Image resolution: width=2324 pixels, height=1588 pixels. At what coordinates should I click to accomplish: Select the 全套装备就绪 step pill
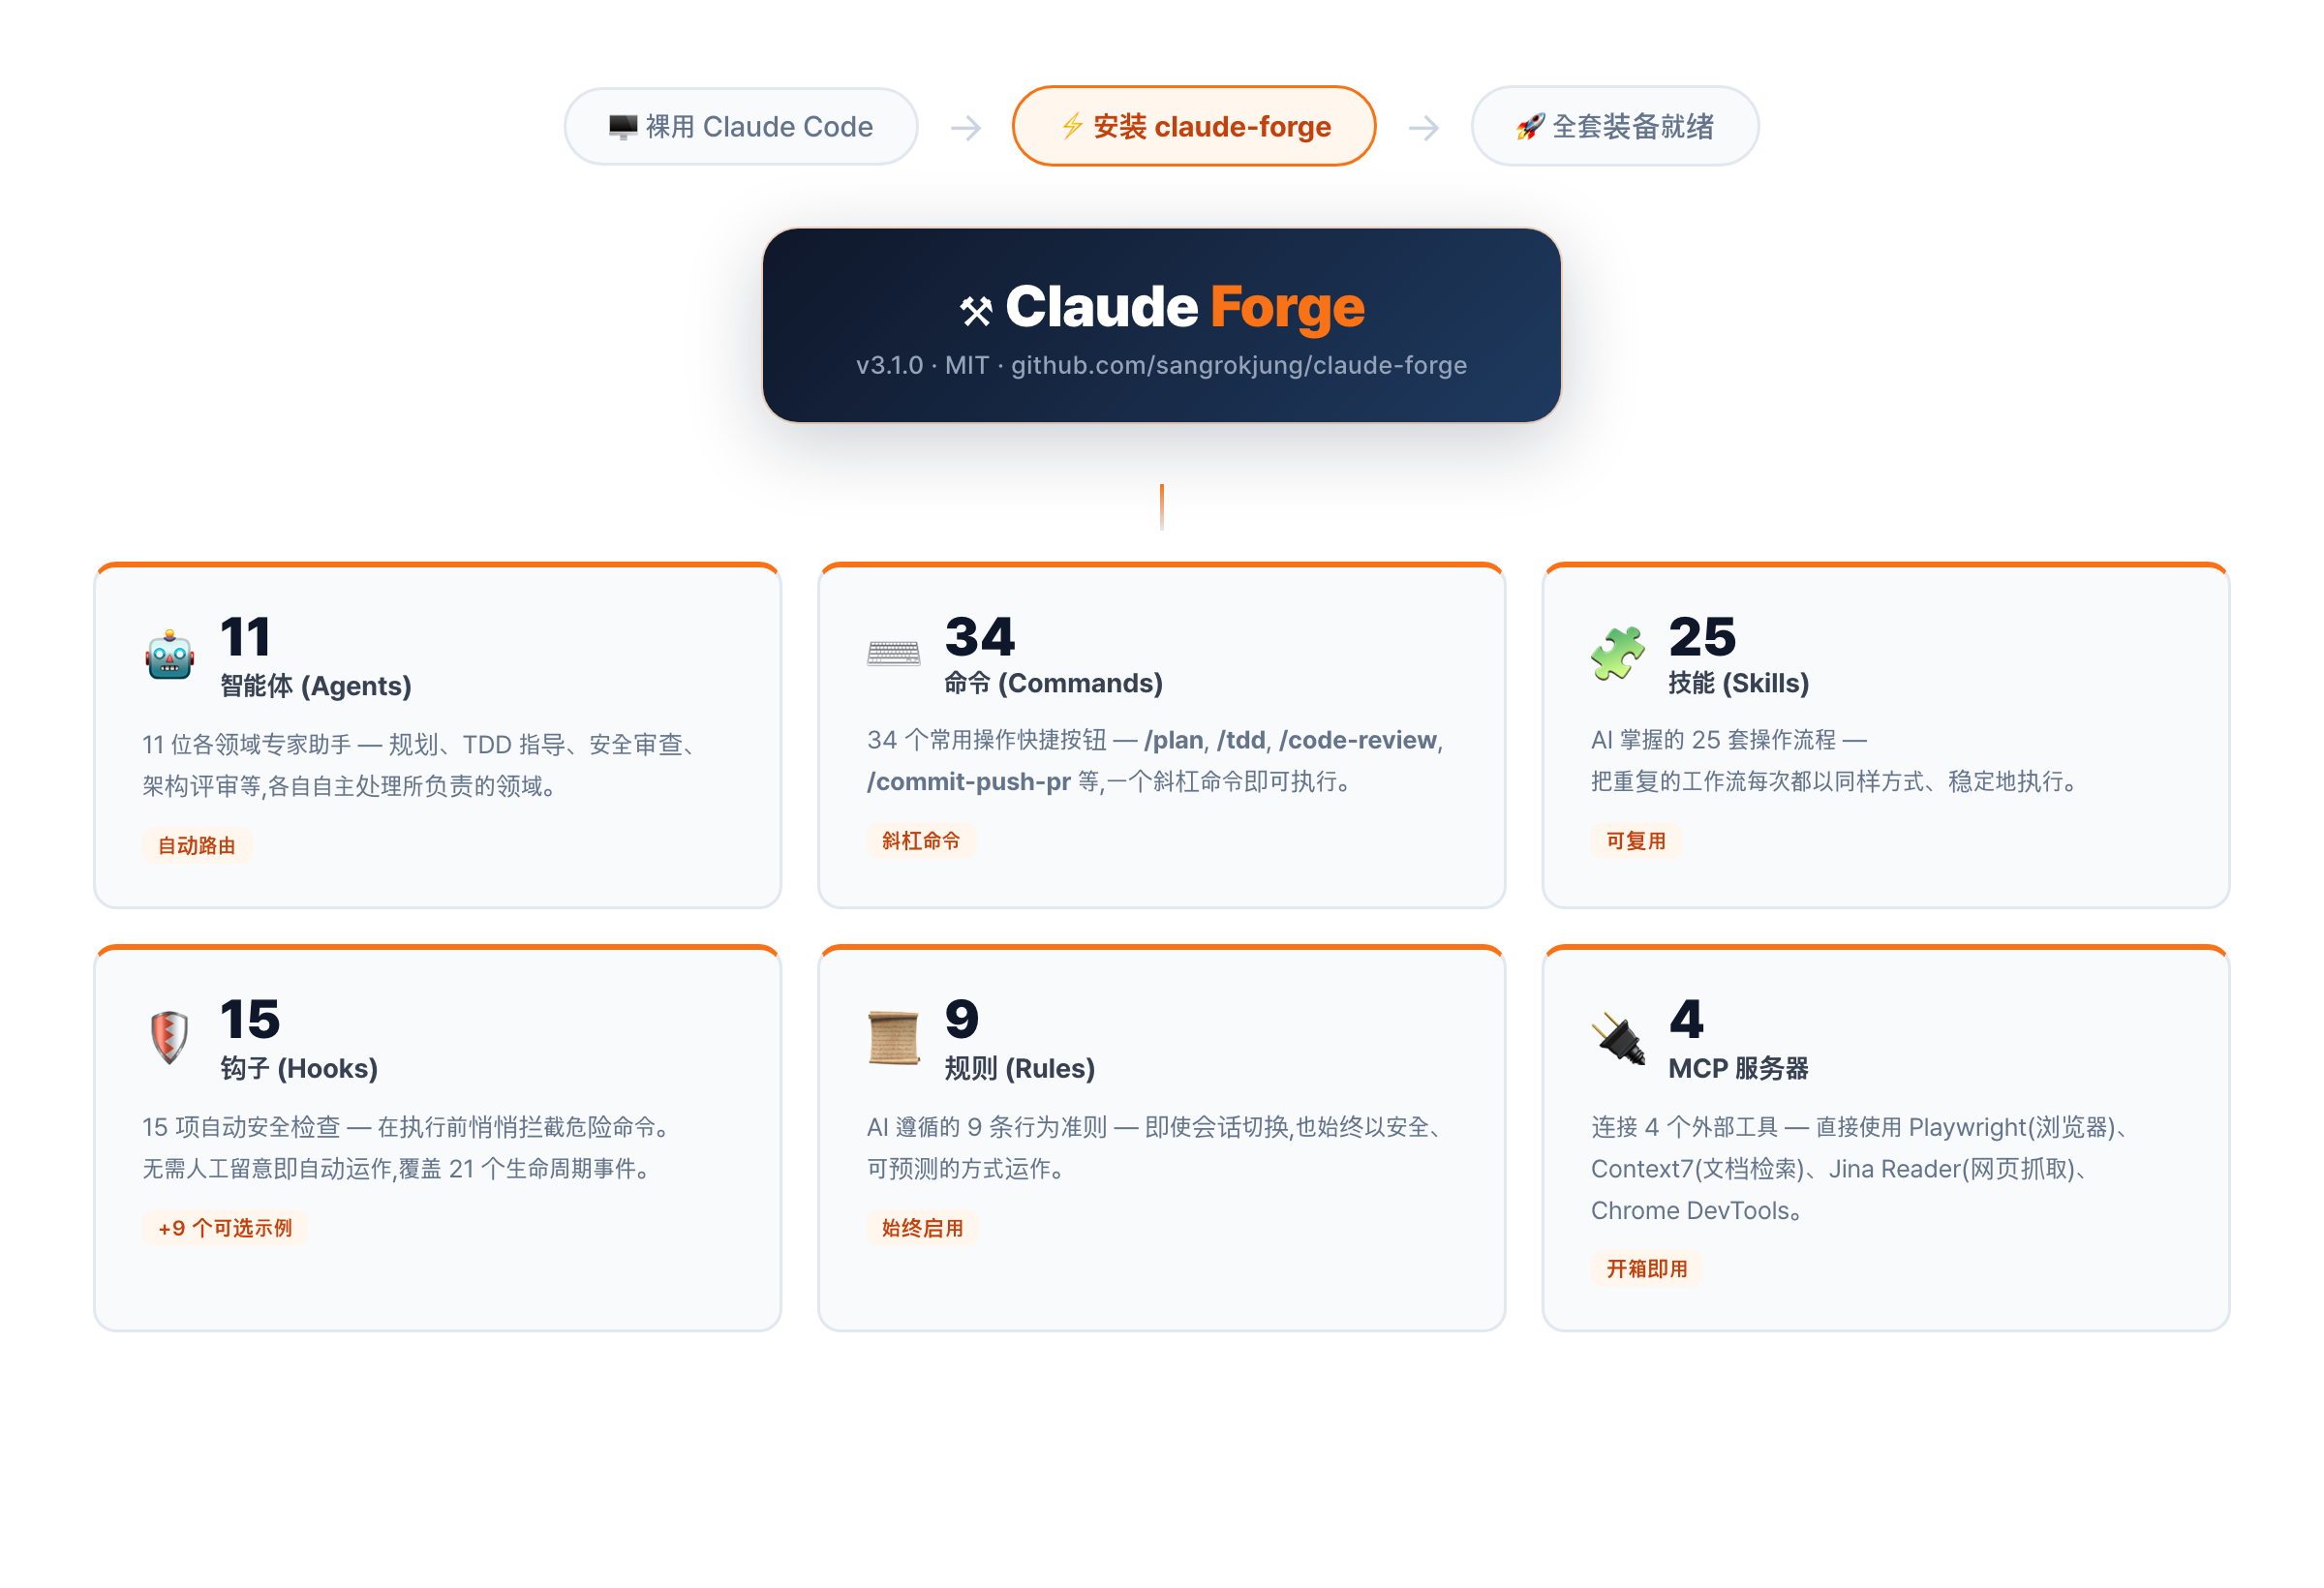pyautogui.click(x=1615, y=127)
